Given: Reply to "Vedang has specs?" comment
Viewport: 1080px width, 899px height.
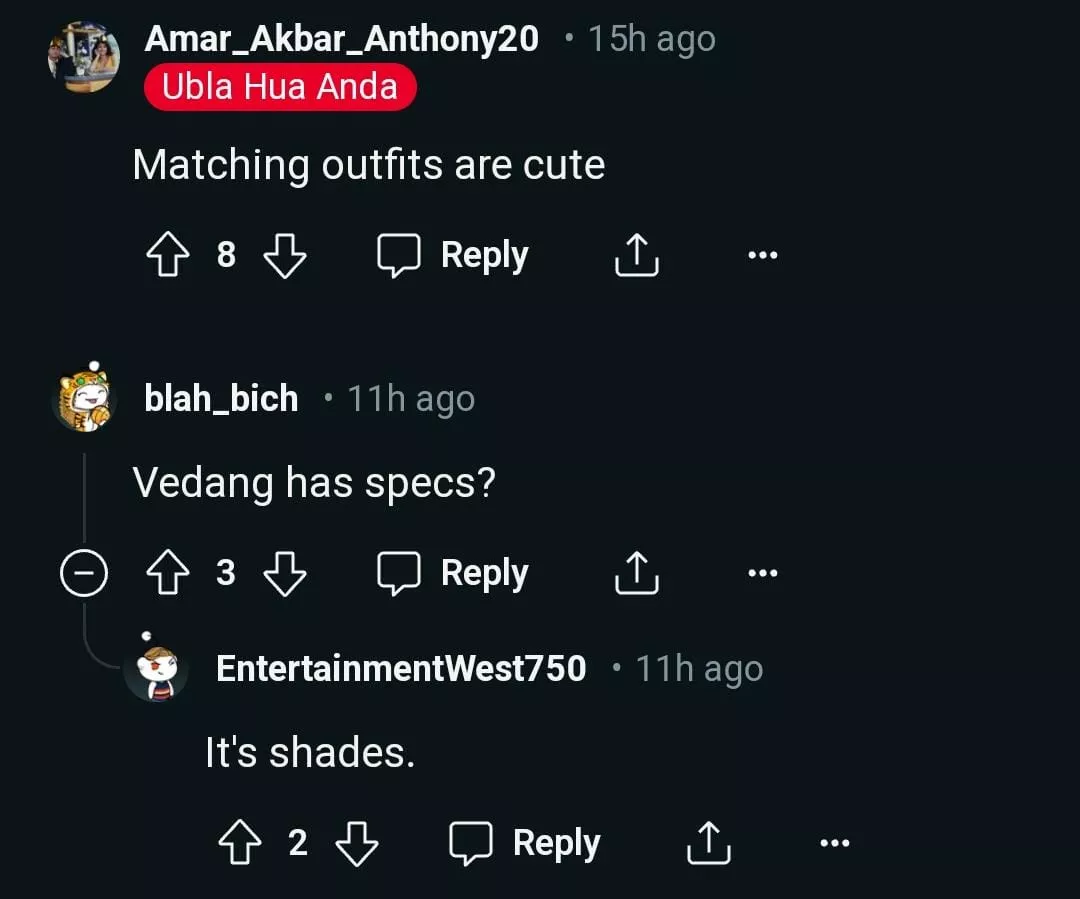Looking at the screenshot, I should tap(453, 574).
